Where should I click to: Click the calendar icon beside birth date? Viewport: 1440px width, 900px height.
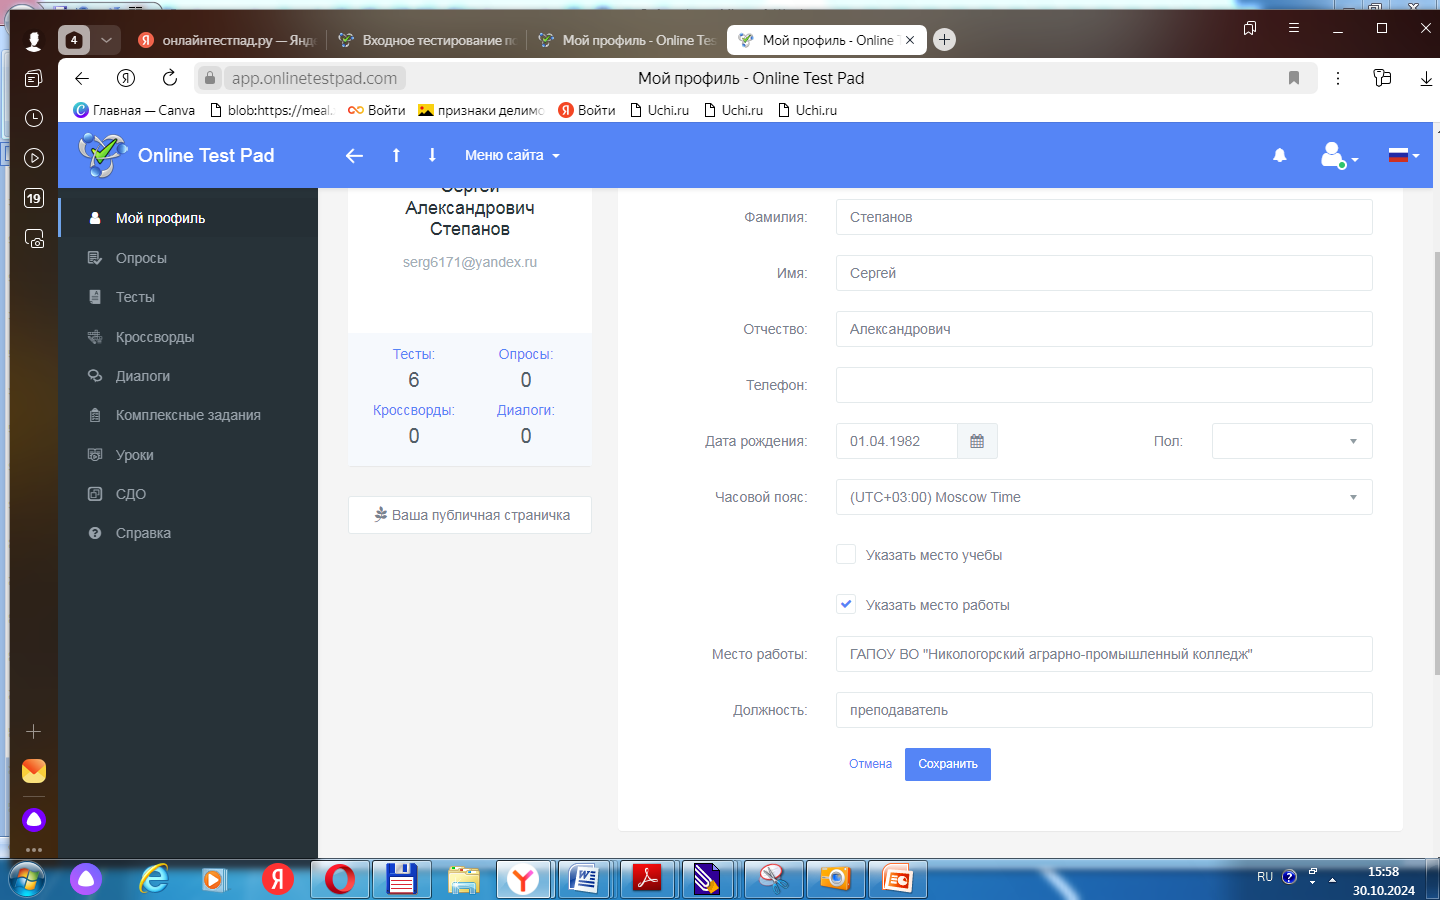click(x=977, y=441)
